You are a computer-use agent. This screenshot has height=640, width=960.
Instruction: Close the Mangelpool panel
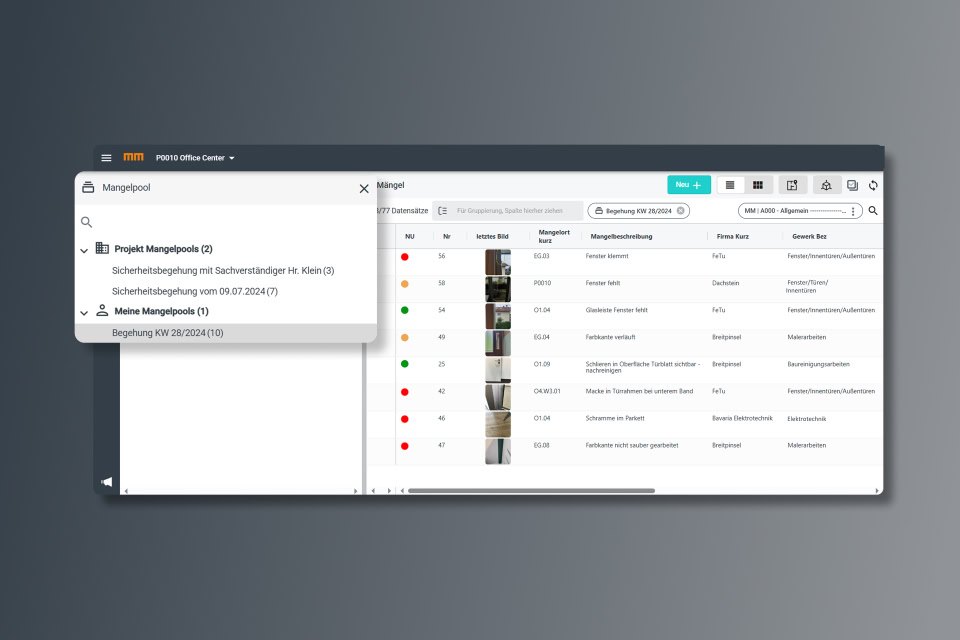click(x=364, y=188)
